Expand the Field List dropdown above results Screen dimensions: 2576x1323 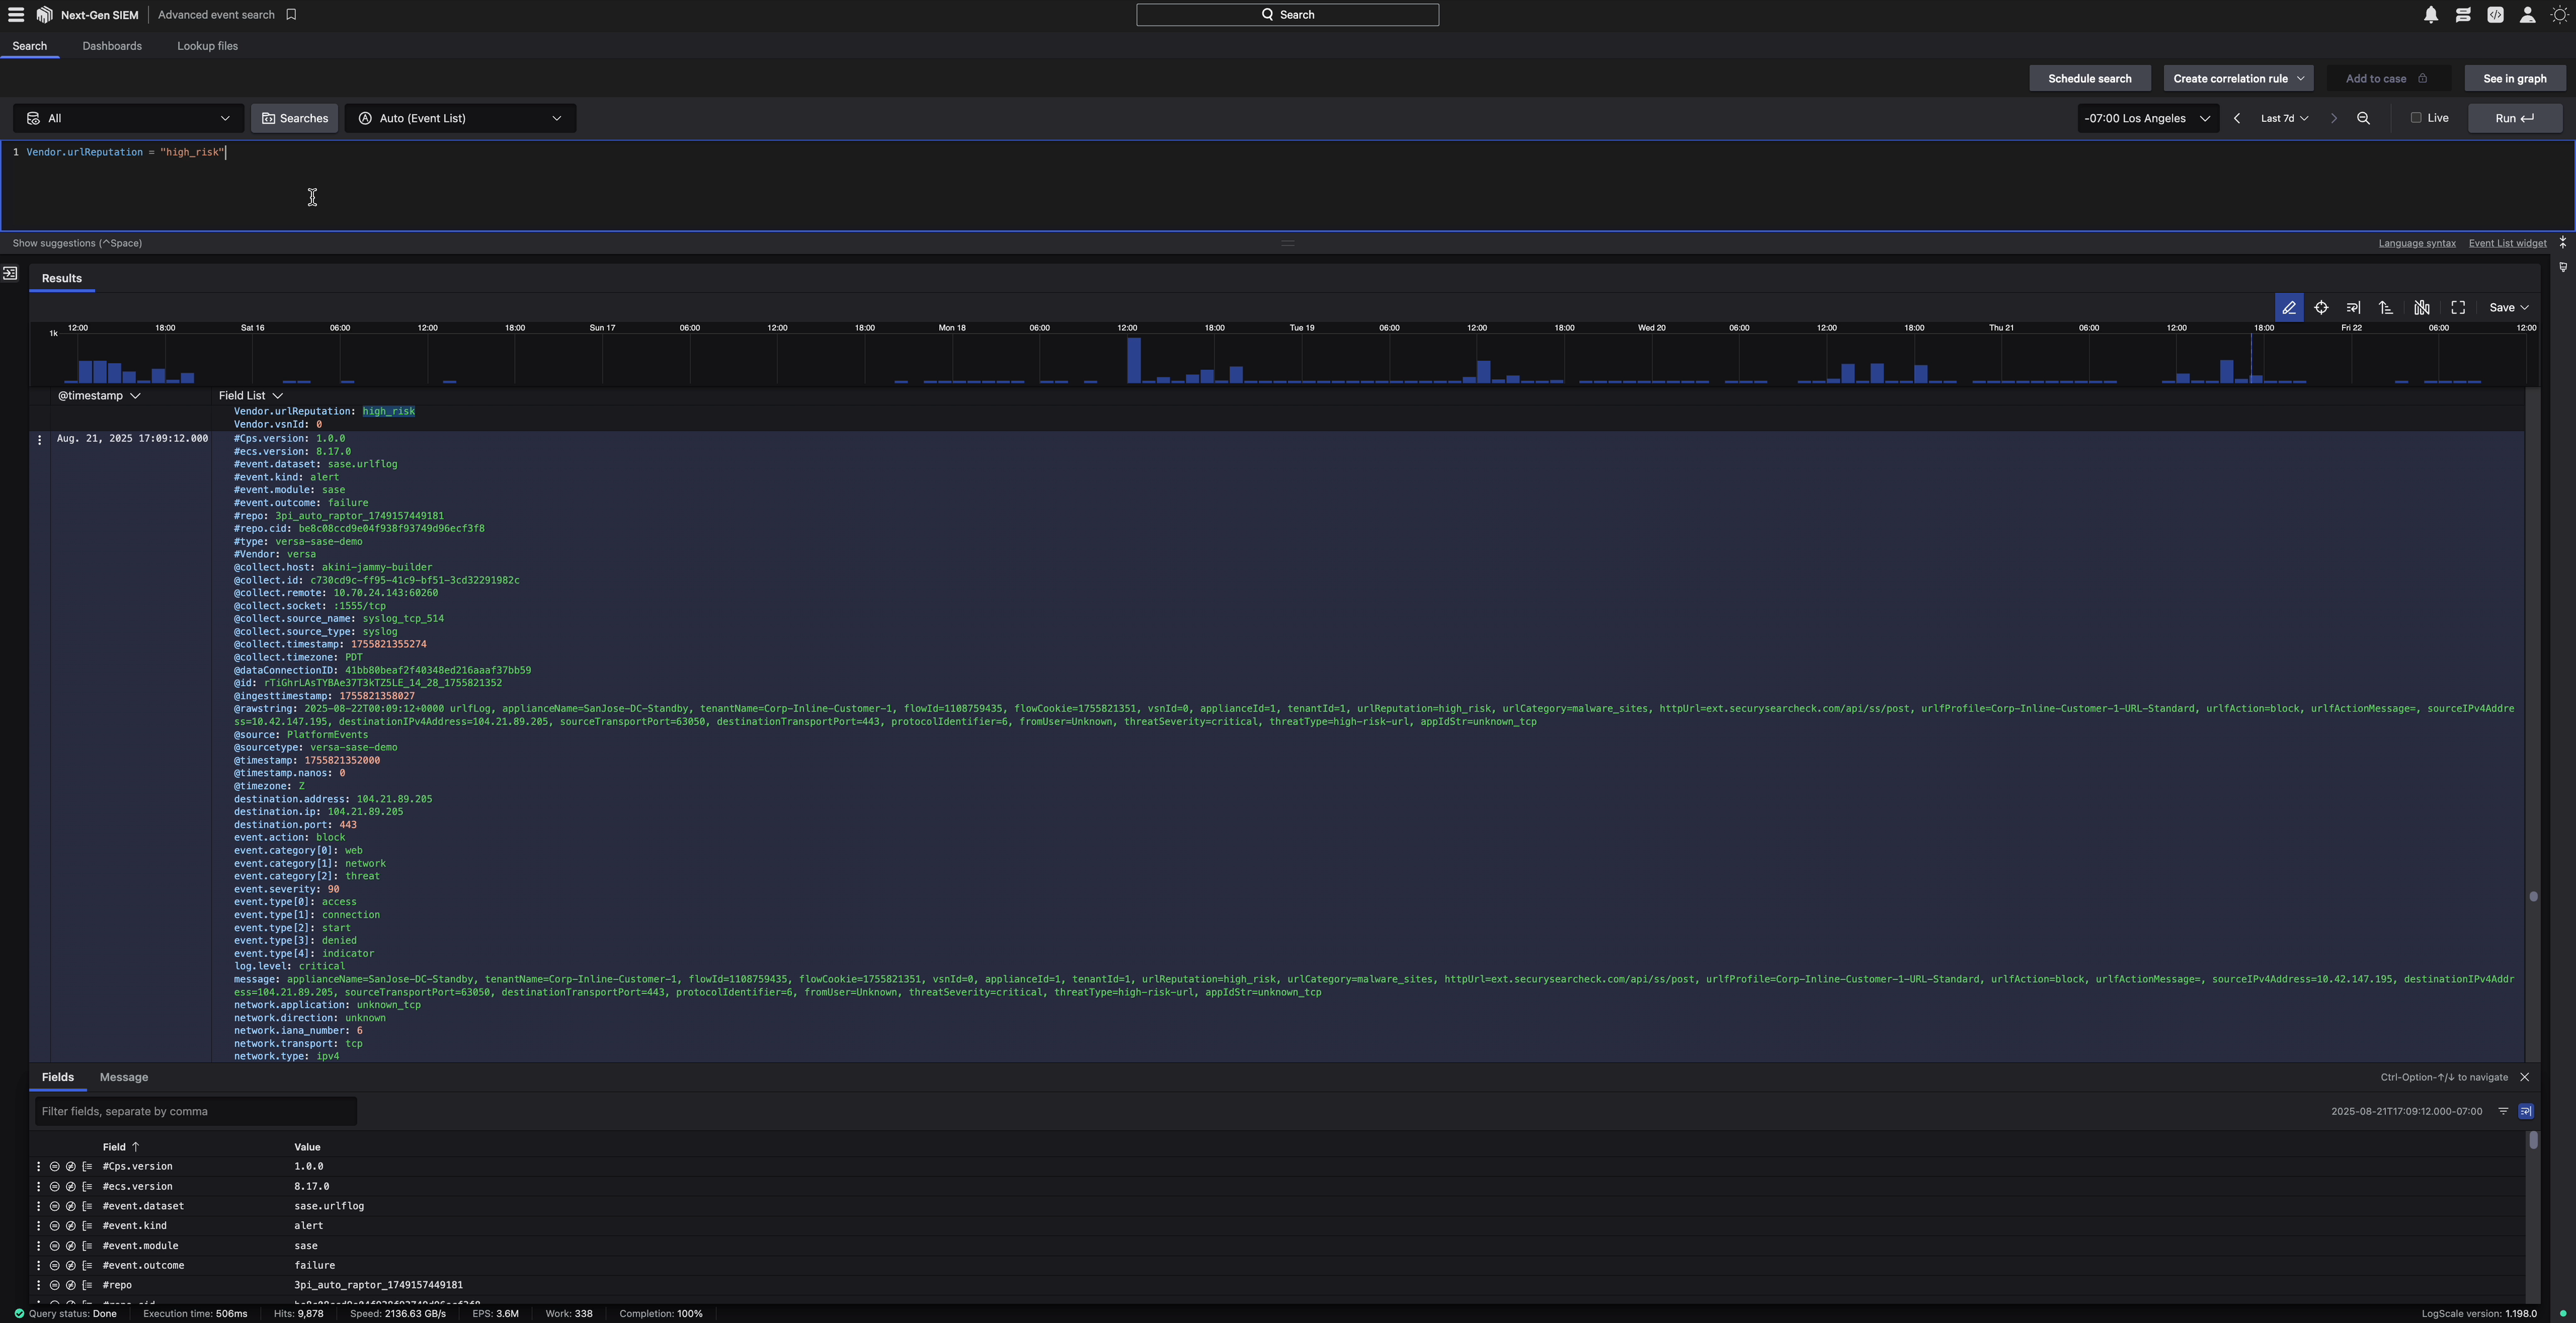pos(251,395)
